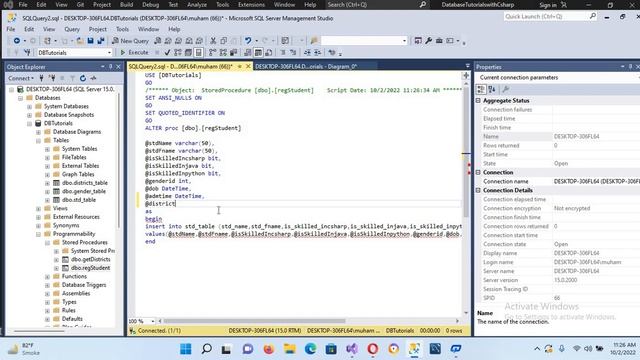Click the Save icon in toolbar
This screenshot has height=360, width=640.
[x=90, y=41]
